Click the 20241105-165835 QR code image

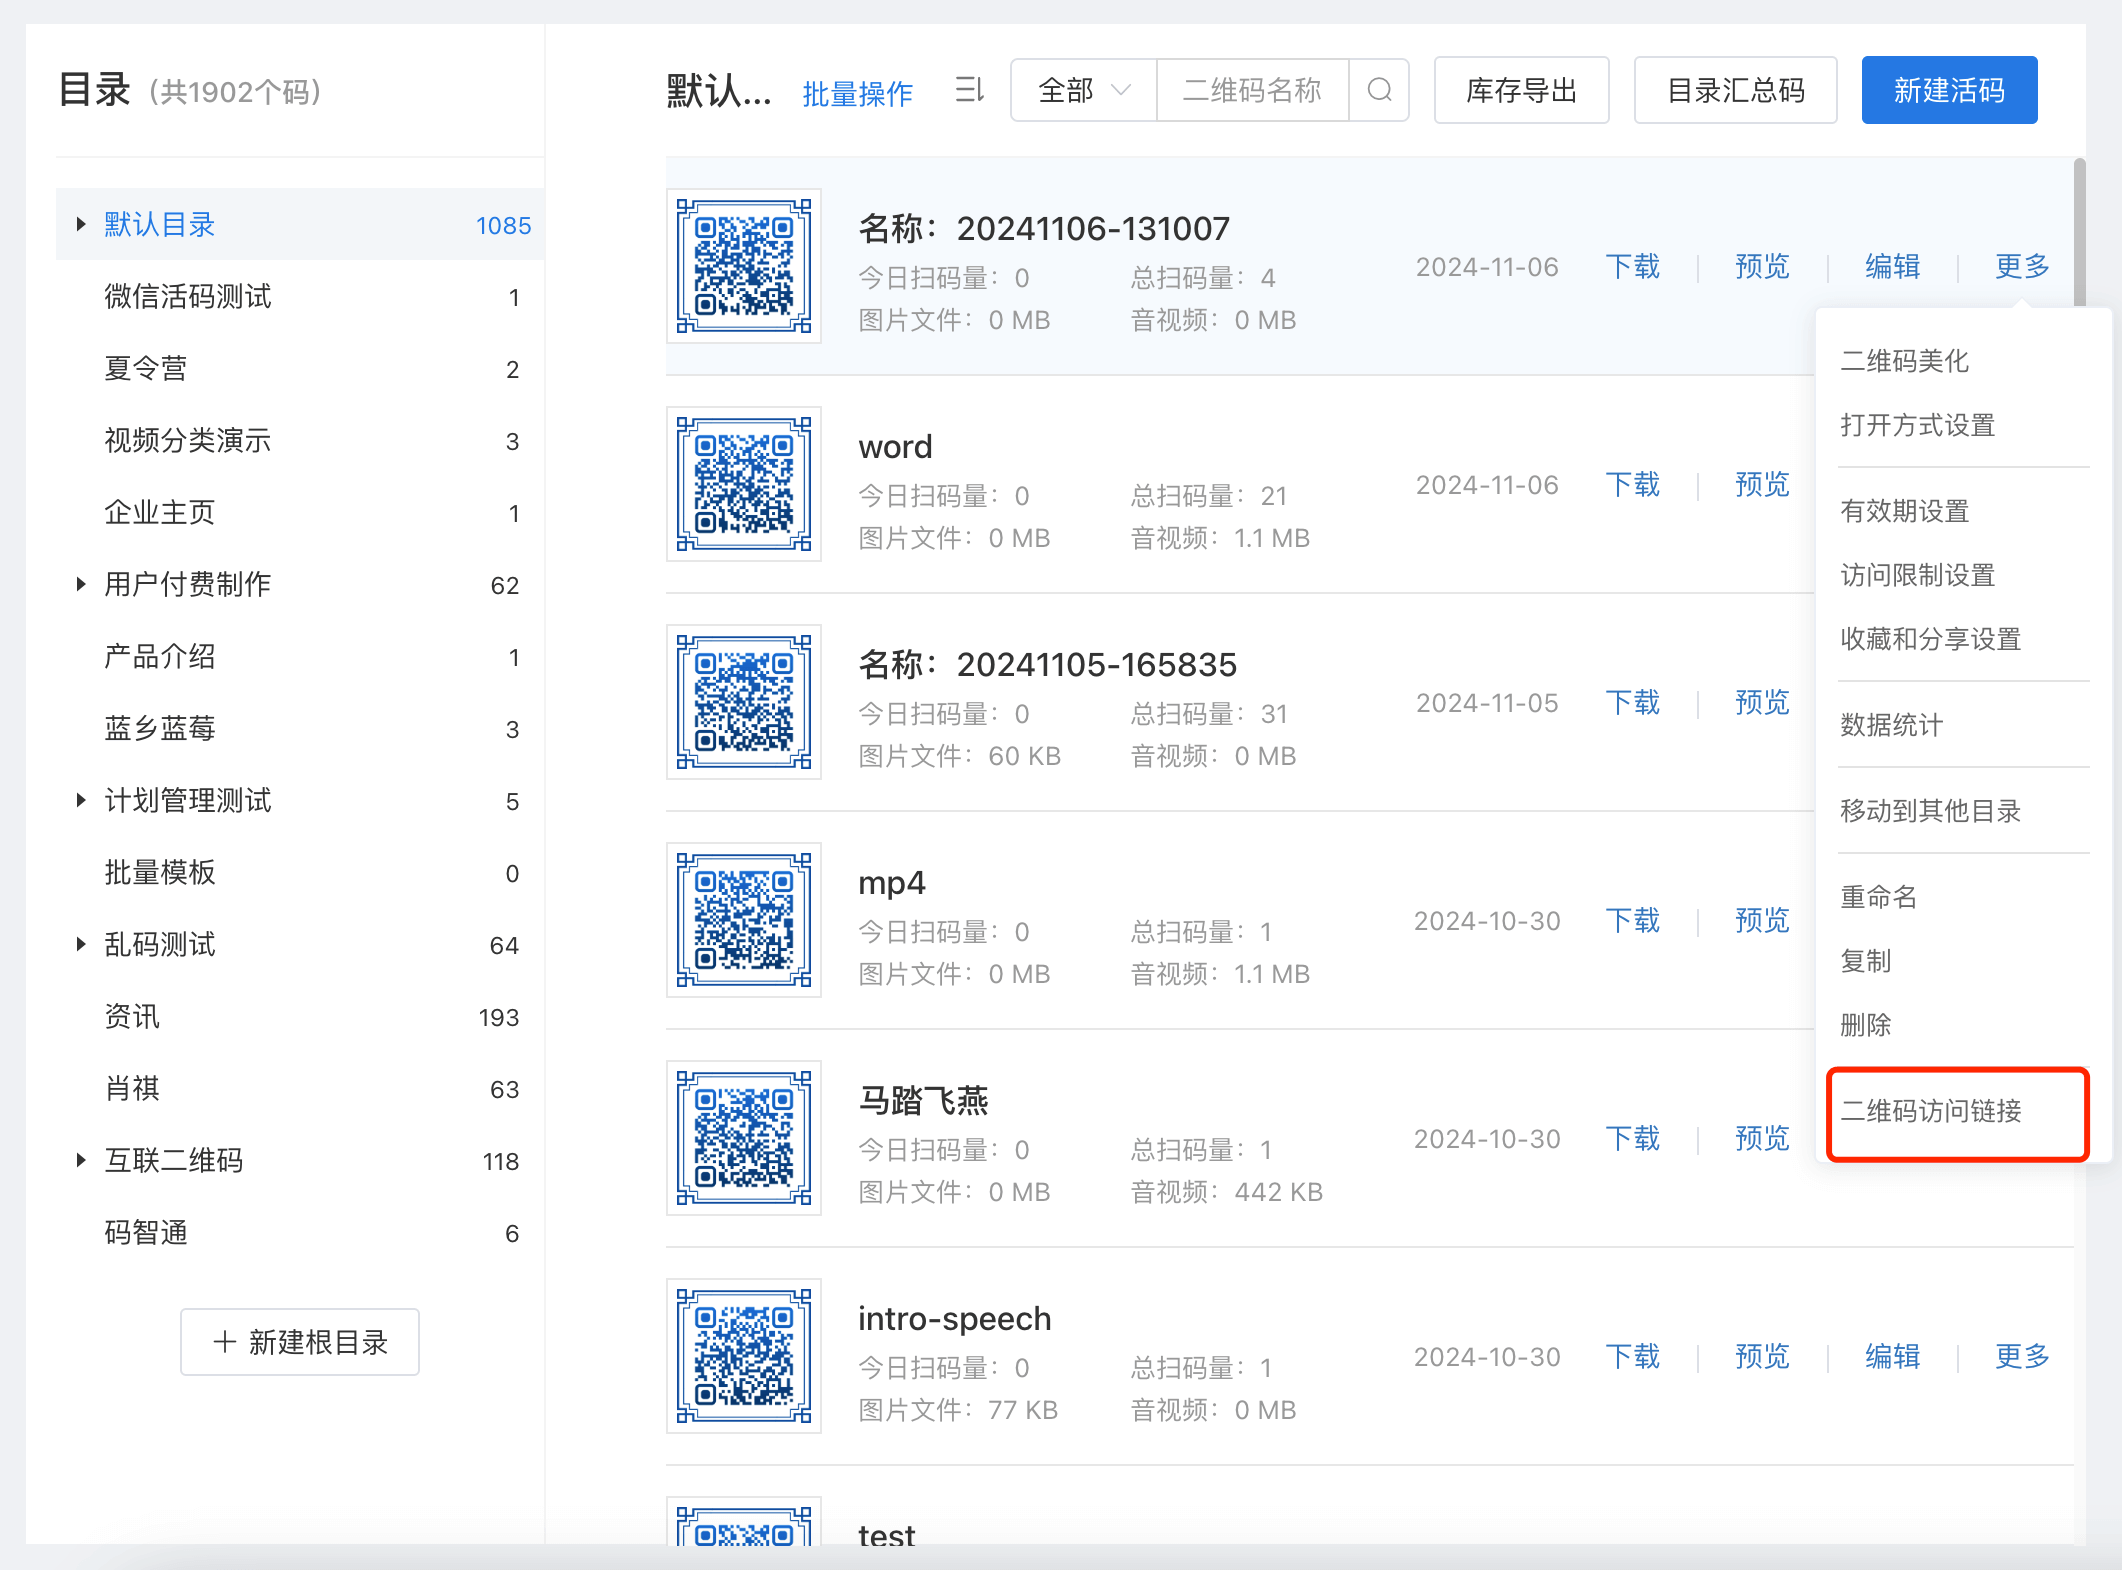coord(744,703)
